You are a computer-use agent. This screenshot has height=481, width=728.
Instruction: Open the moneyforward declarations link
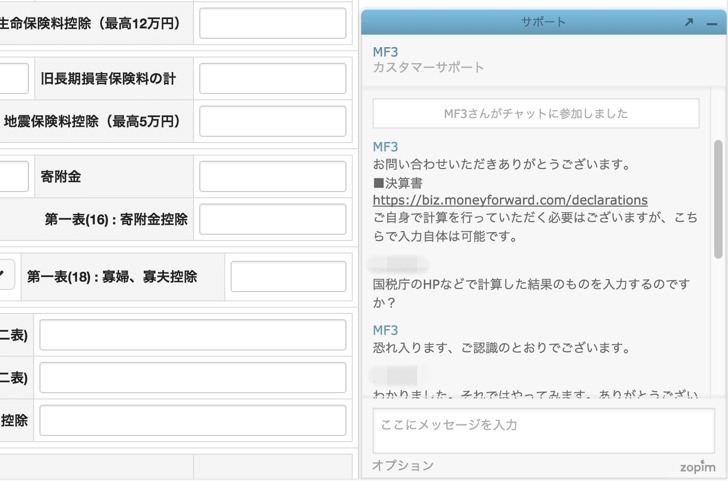[510, 200]
